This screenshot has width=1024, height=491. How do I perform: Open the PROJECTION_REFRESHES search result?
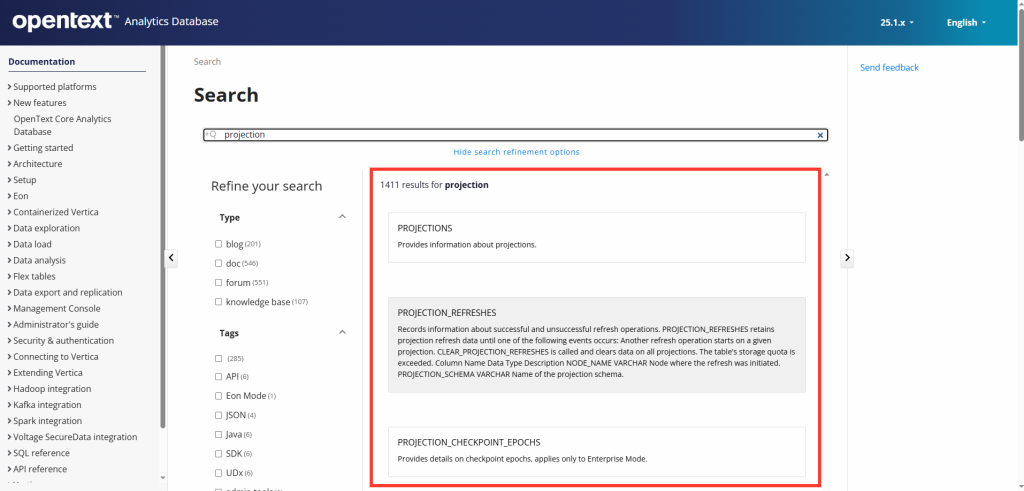[447, 312]
